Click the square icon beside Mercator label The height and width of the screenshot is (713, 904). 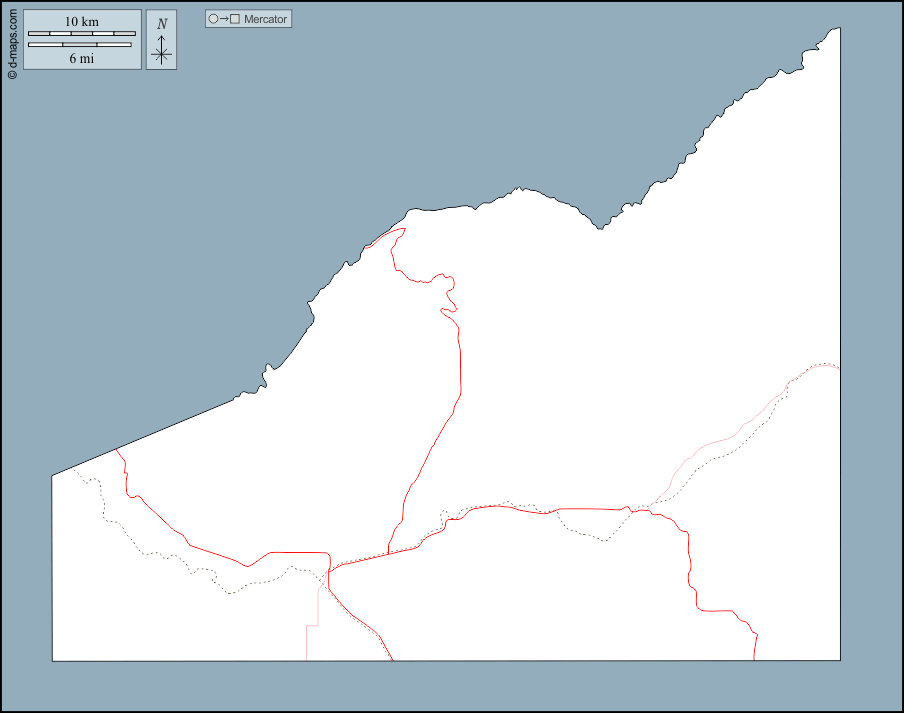(235, 19)
